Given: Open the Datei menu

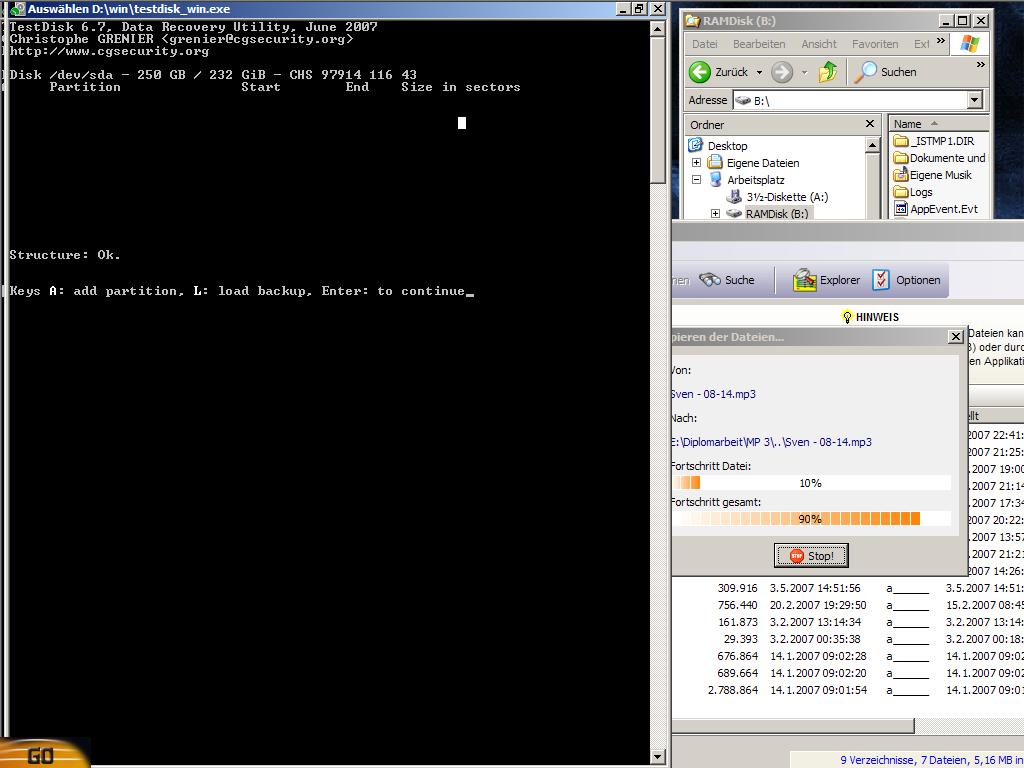Looking at the screenshot, I should tap(705, 44).
